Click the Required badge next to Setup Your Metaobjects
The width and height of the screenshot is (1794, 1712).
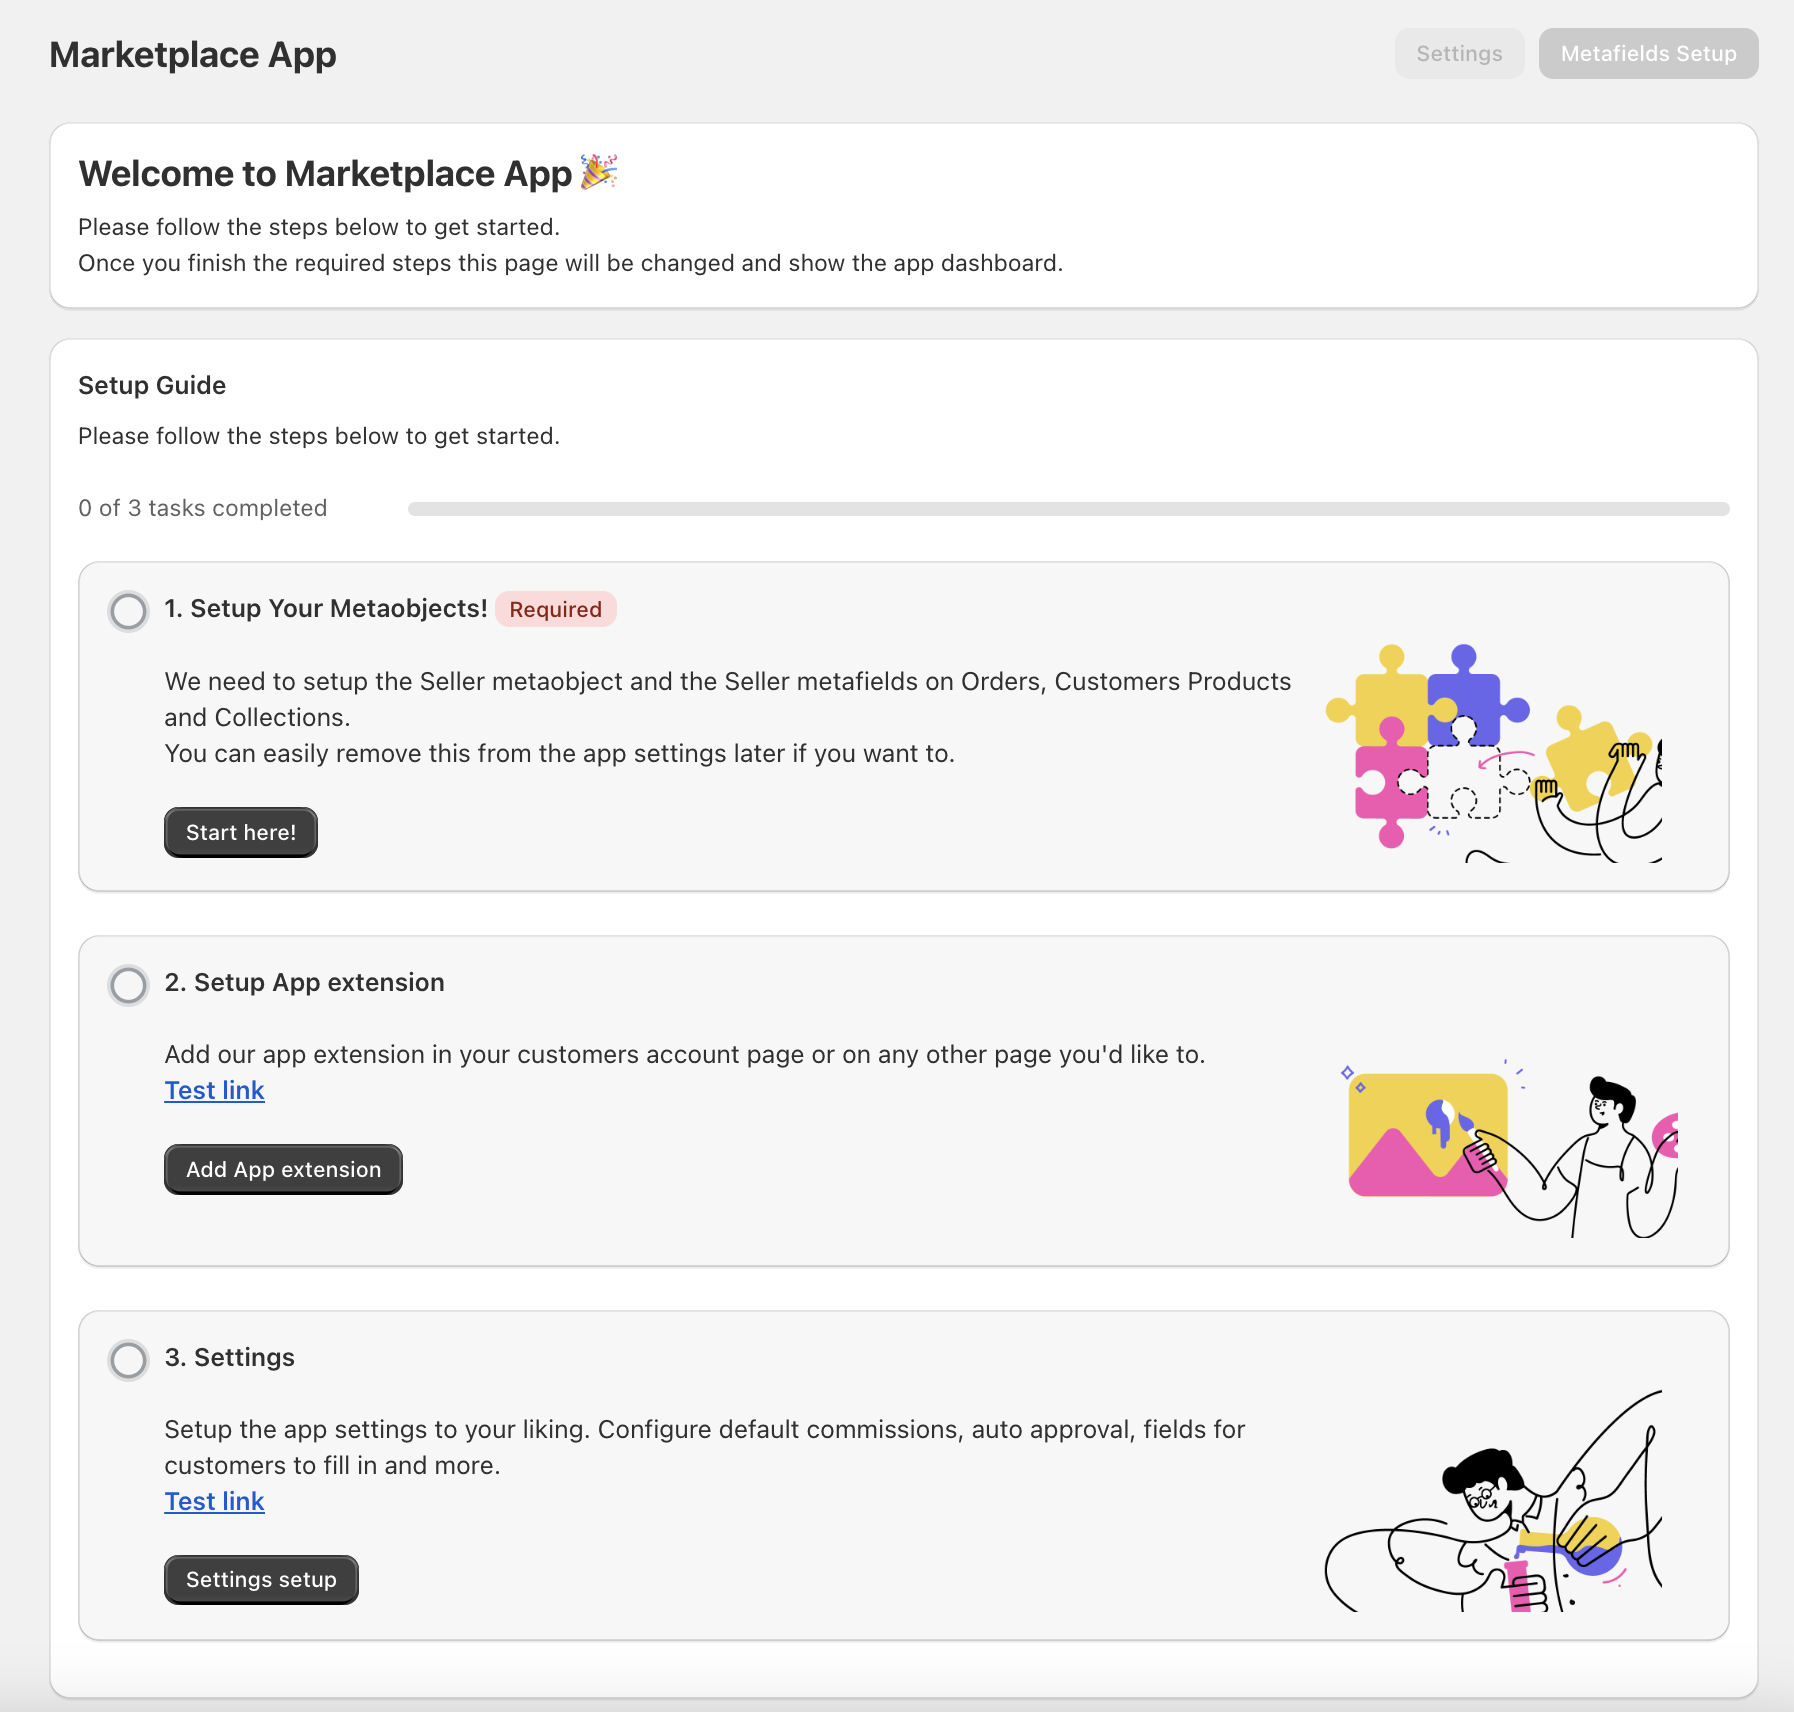[555, 609]
